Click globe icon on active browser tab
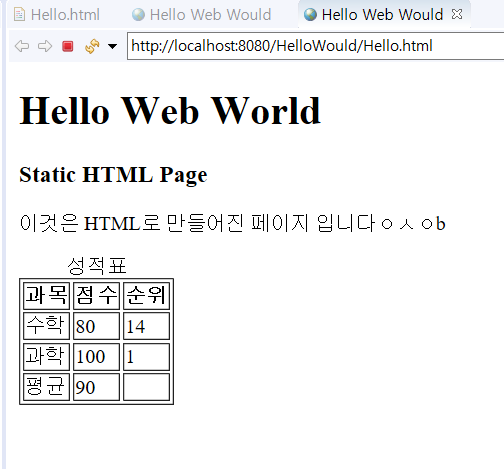Screen dimensions: 504x469 click(x=310, y=14)
